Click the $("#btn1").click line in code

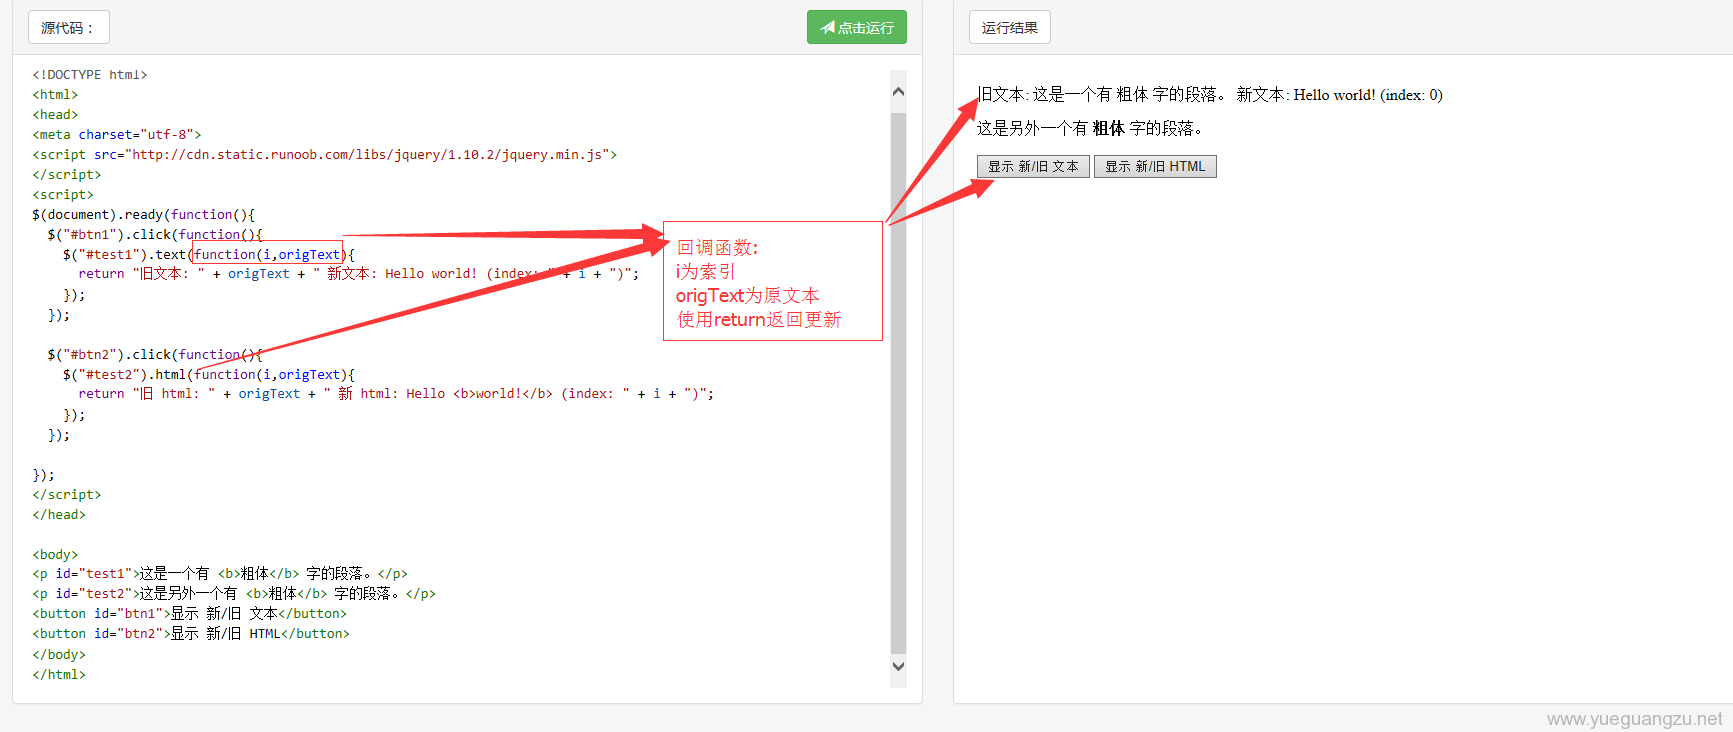[x=155, y=234]
